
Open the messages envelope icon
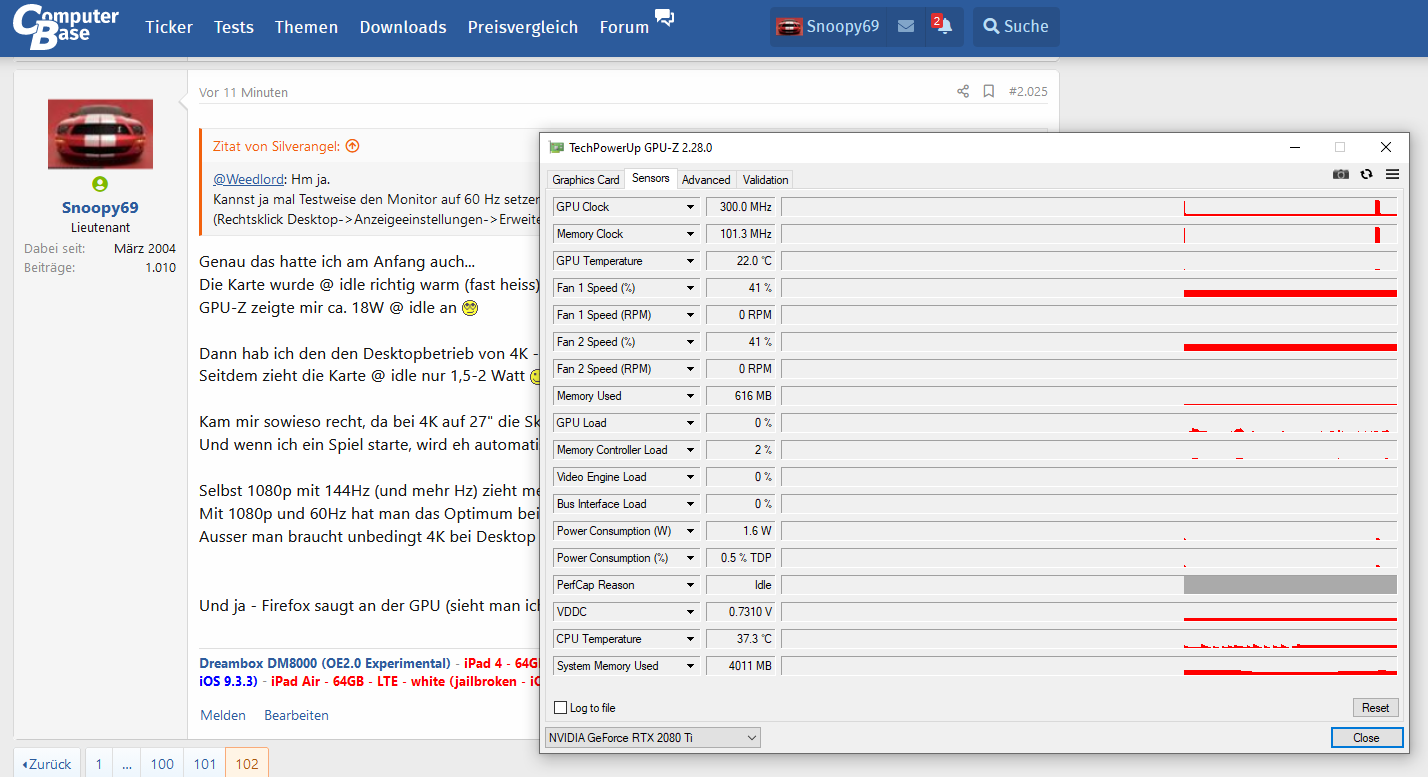point(906,27)
